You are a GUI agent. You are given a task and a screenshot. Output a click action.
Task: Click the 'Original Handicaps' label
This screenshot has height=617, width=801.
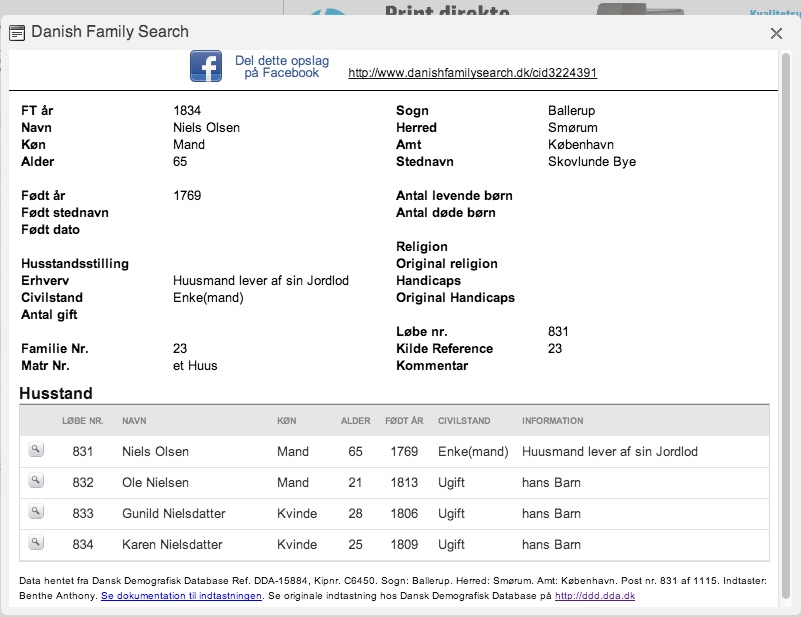pyautogui.click(x=455, y=298)
